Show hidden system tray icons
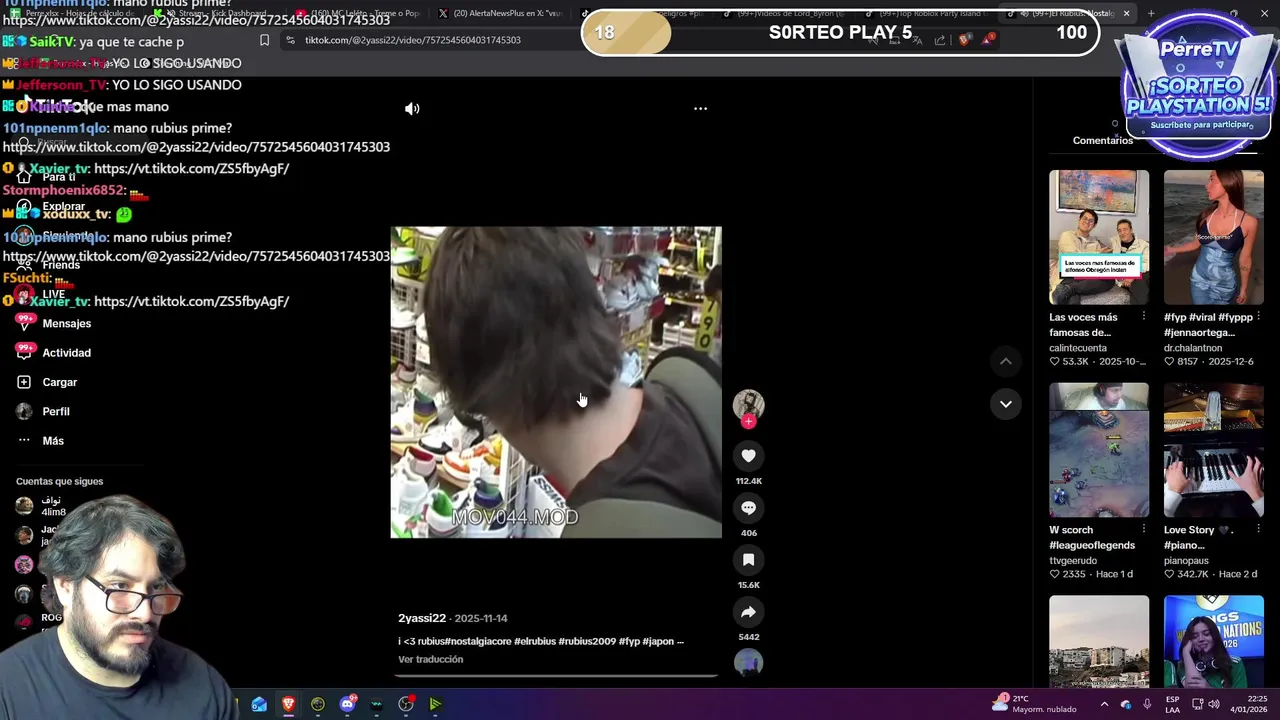This screenshot has height=720, width=1280. coord(1104,704)
